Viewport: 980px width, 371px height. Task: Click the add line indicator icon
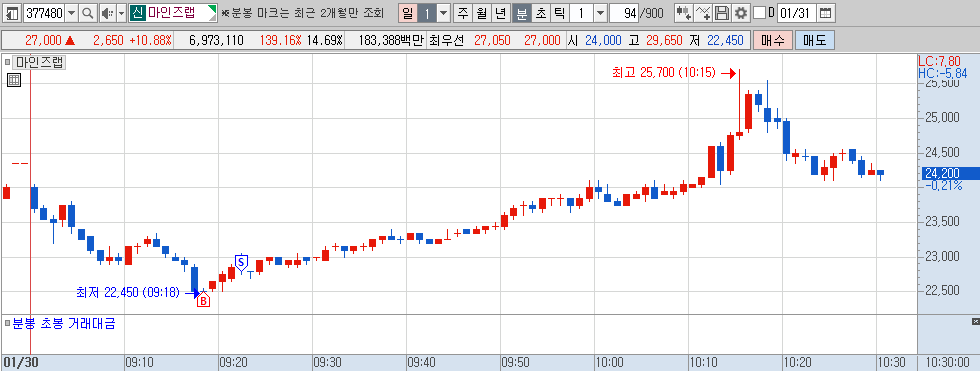point(703,13)
